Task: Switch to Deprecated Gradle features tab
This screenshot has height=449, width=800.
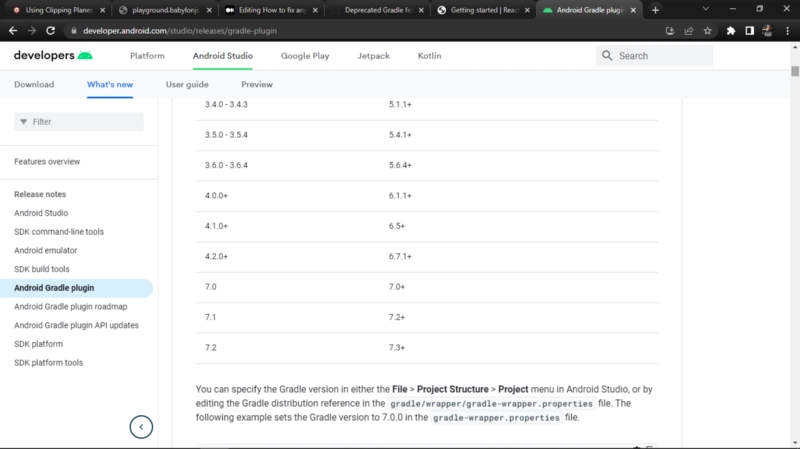Action: 378,10
